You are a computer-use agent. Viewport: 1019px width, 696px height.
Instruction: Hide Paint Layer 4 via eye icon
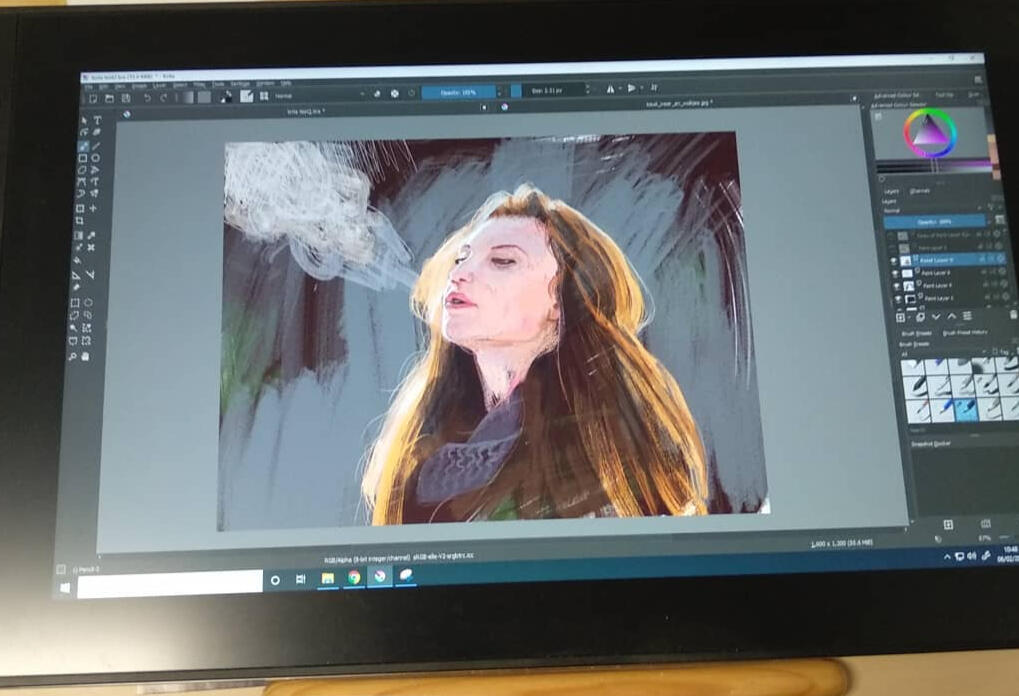[x=896, y=287]
